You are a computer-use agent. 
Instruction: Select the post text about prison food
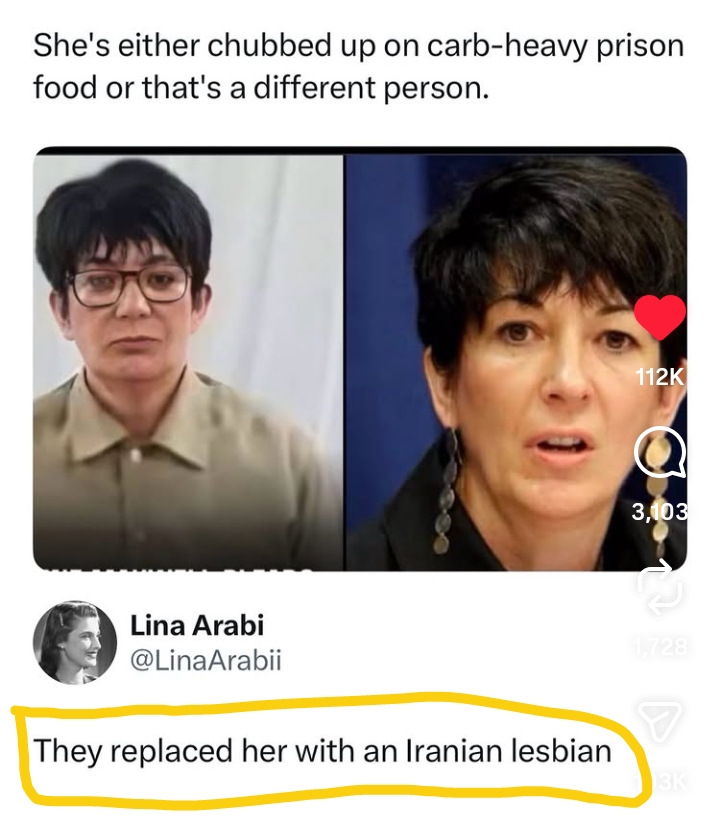(358, 66)
